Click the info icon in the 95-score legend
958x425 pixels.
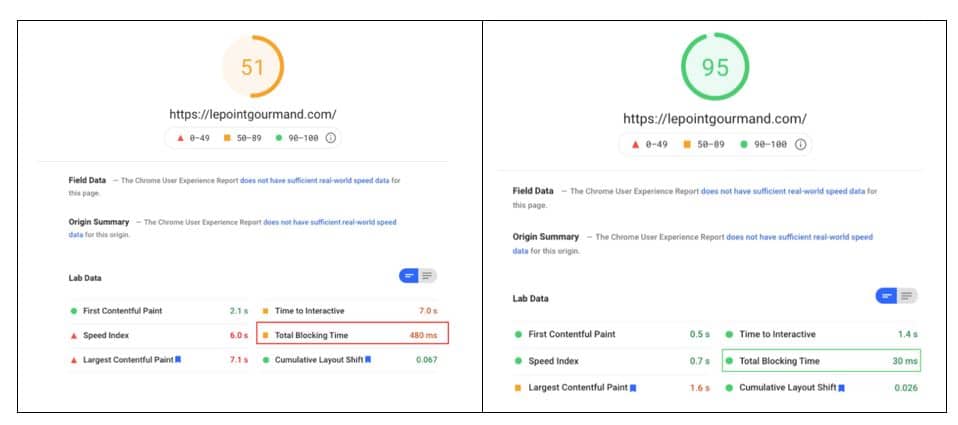click(x=800, y=144)
